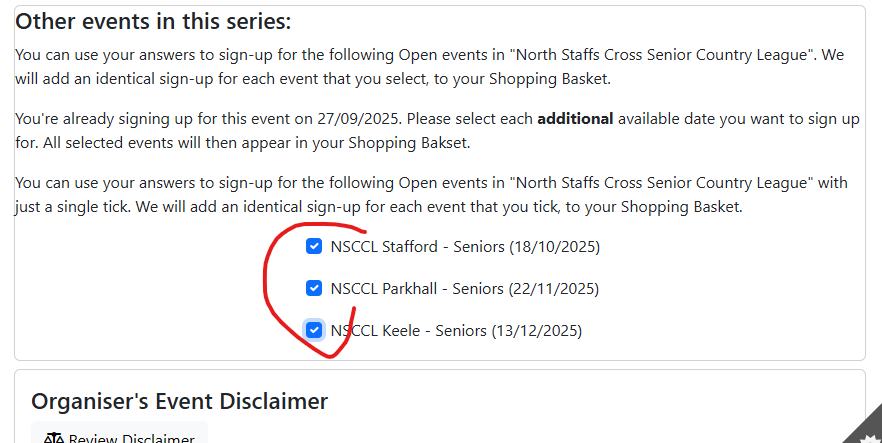Click the 13/12/2025 date in Keele entry
Screen dimensions: 882x443
(x=537, y=331)
